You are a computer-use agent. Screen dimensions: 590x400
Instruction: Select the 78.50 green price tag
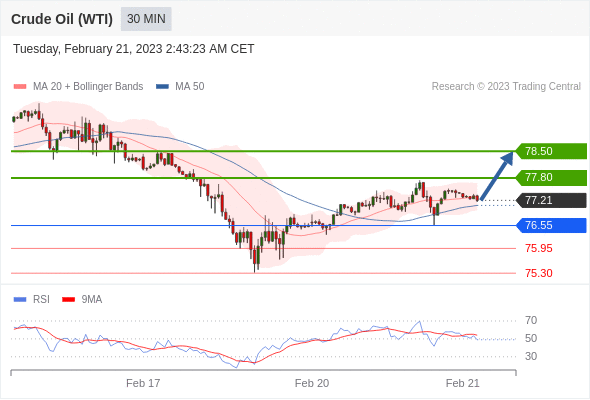pos(551,151)
